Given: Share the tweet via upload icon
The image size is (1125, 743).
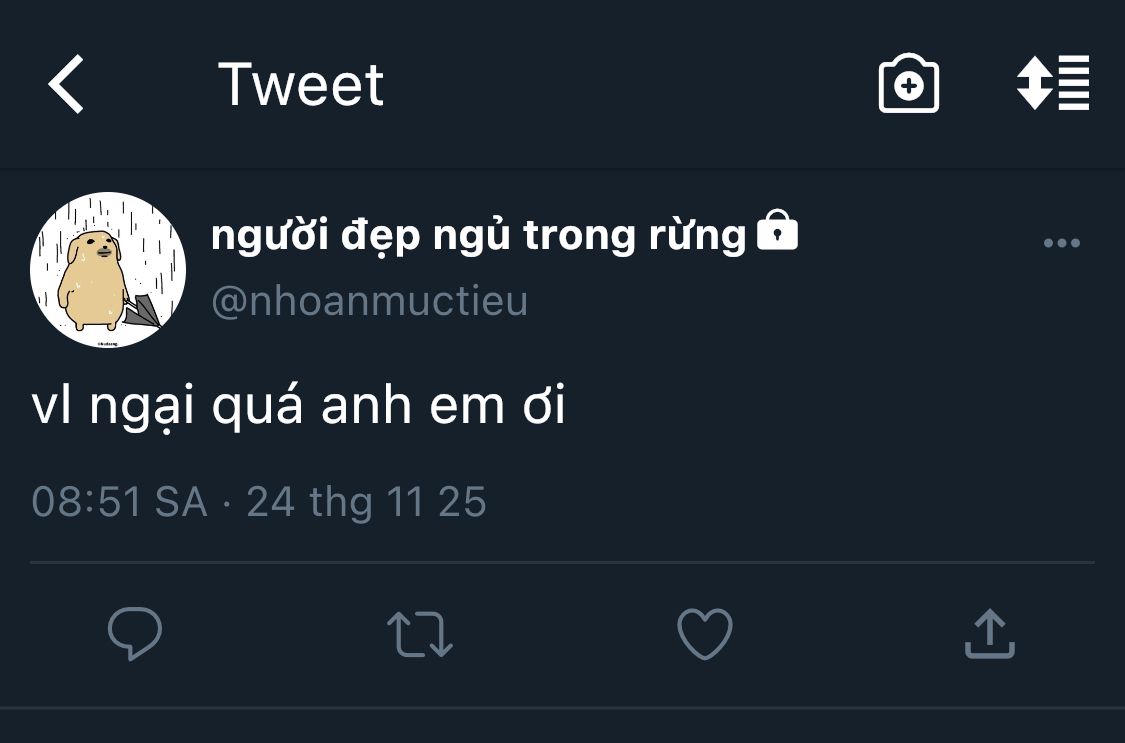Looking at the screenshot, I should click(x=989, y=634).
